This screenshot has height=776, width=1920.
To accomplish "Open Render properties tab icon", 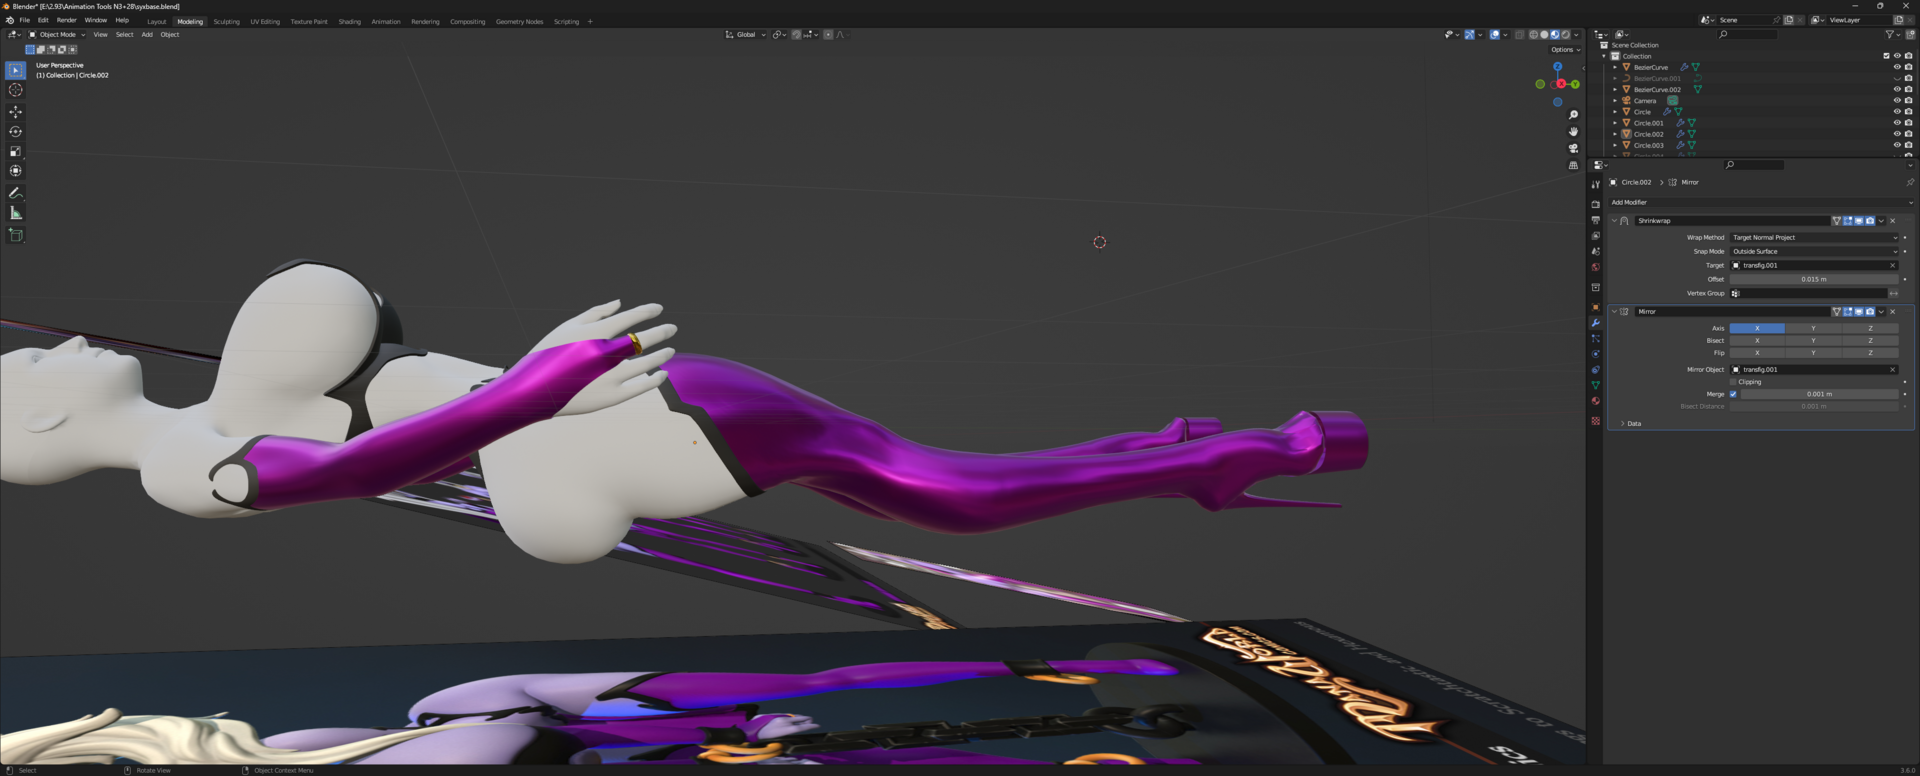I will (1595, 205).
